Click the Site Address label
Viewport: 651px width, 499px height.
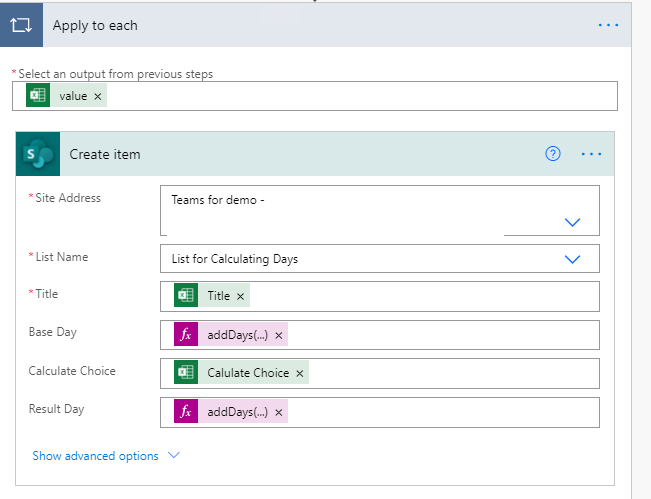point(68,198)
